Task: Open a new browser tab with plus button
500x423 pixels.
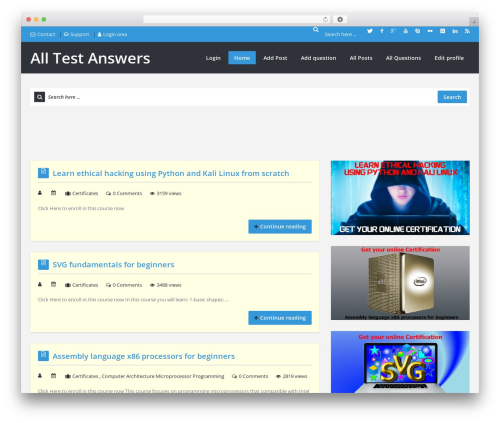Action: coord(474,22)
